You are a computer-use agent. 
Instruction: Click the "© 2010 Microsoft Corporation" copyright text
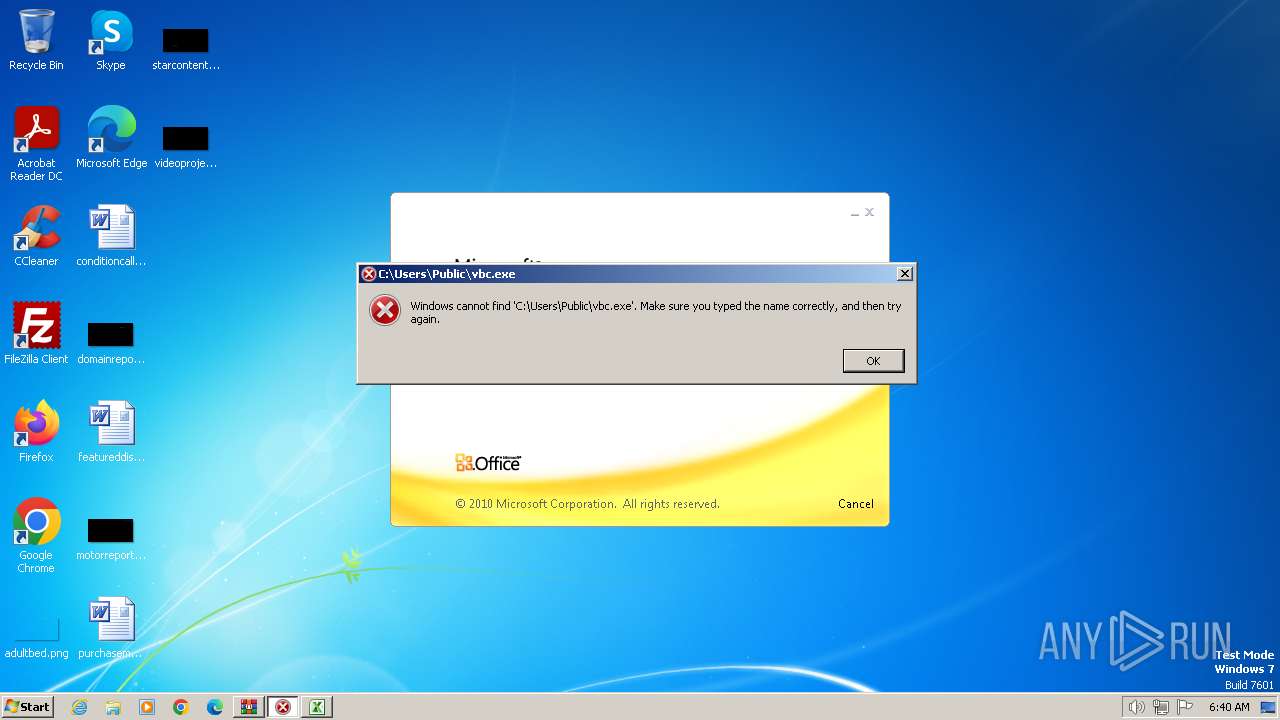pos(587,504)
